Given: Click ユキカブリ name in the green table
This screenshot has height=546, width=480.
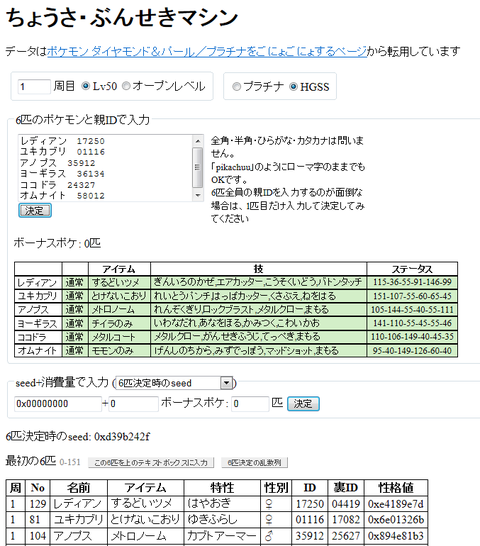Looking at the screenshot, I should [38, 296].
